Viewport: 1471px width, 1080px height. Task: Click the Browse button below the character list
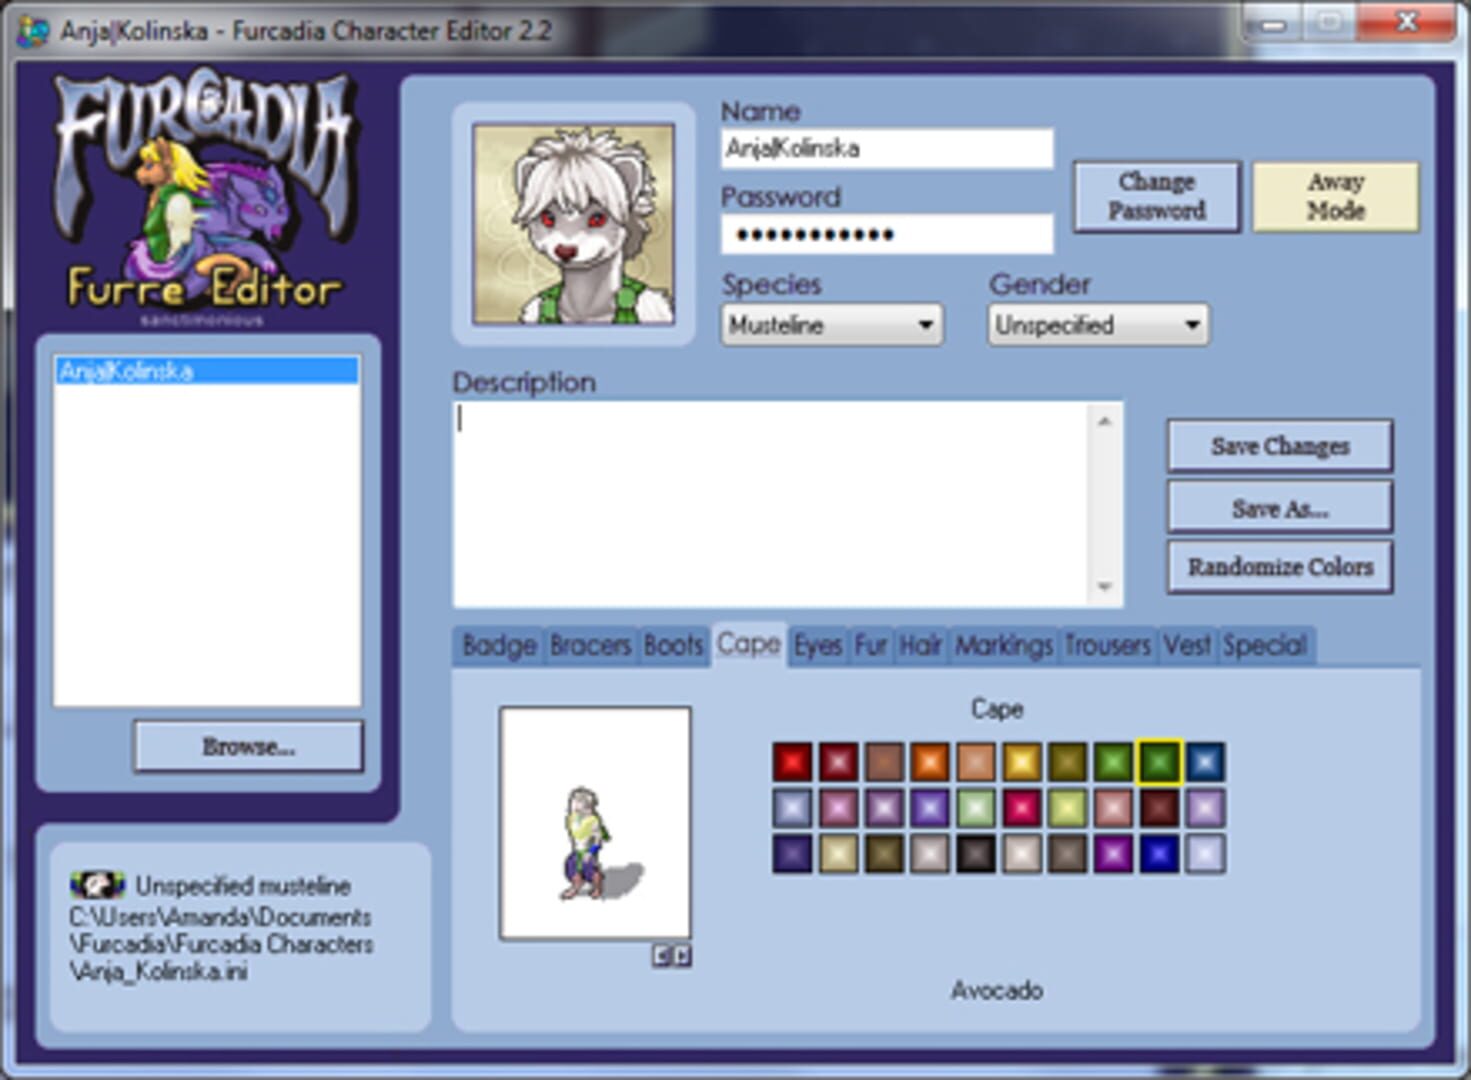[246, 745]
